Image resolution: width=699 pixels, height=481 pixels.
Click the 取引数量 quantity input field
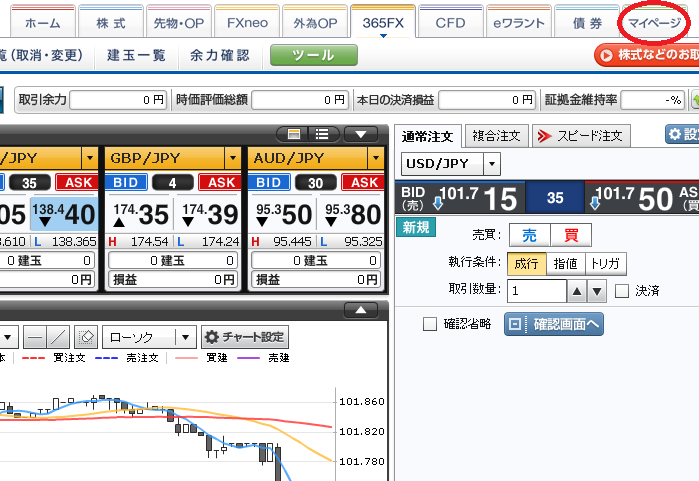pyautogui.click(x=537, y=291)
